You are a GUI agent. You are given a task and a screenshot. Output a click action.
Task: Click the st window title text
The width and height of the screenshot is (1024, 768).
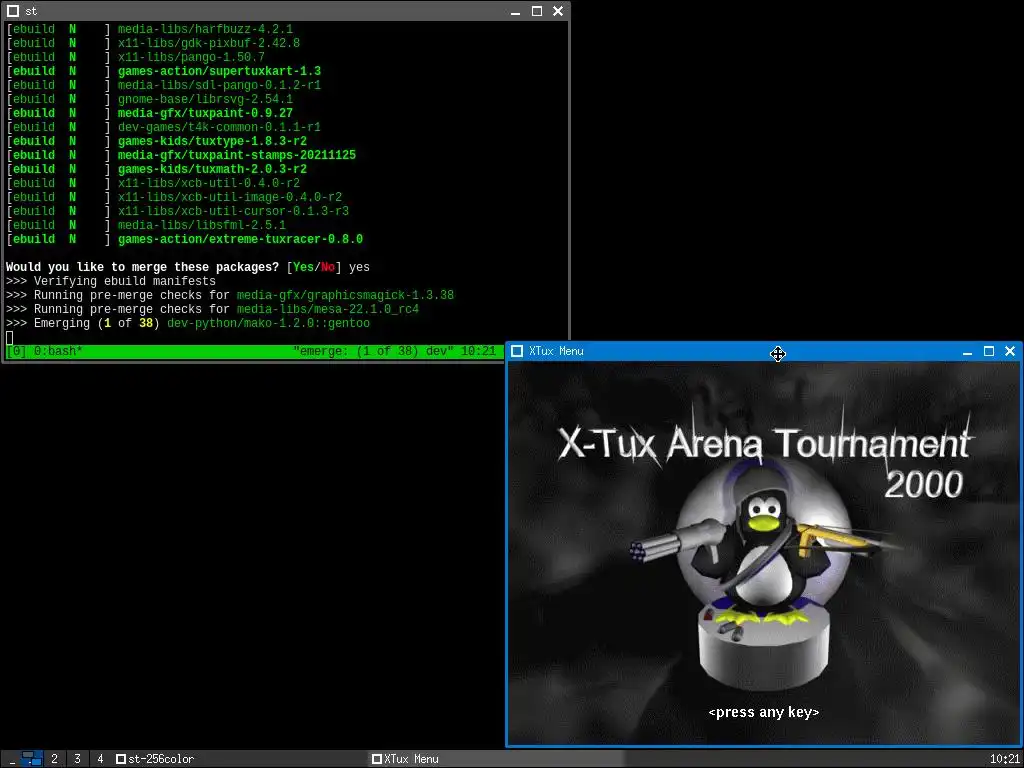coord(31,12)
